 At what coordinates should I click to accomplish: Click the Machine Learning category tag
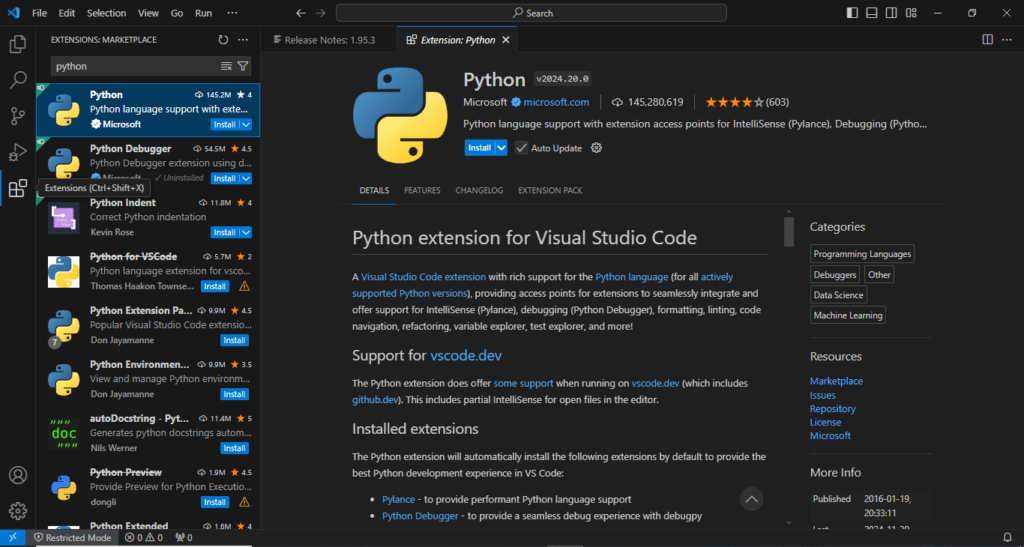pyautogui.click(x=848, y=315)
